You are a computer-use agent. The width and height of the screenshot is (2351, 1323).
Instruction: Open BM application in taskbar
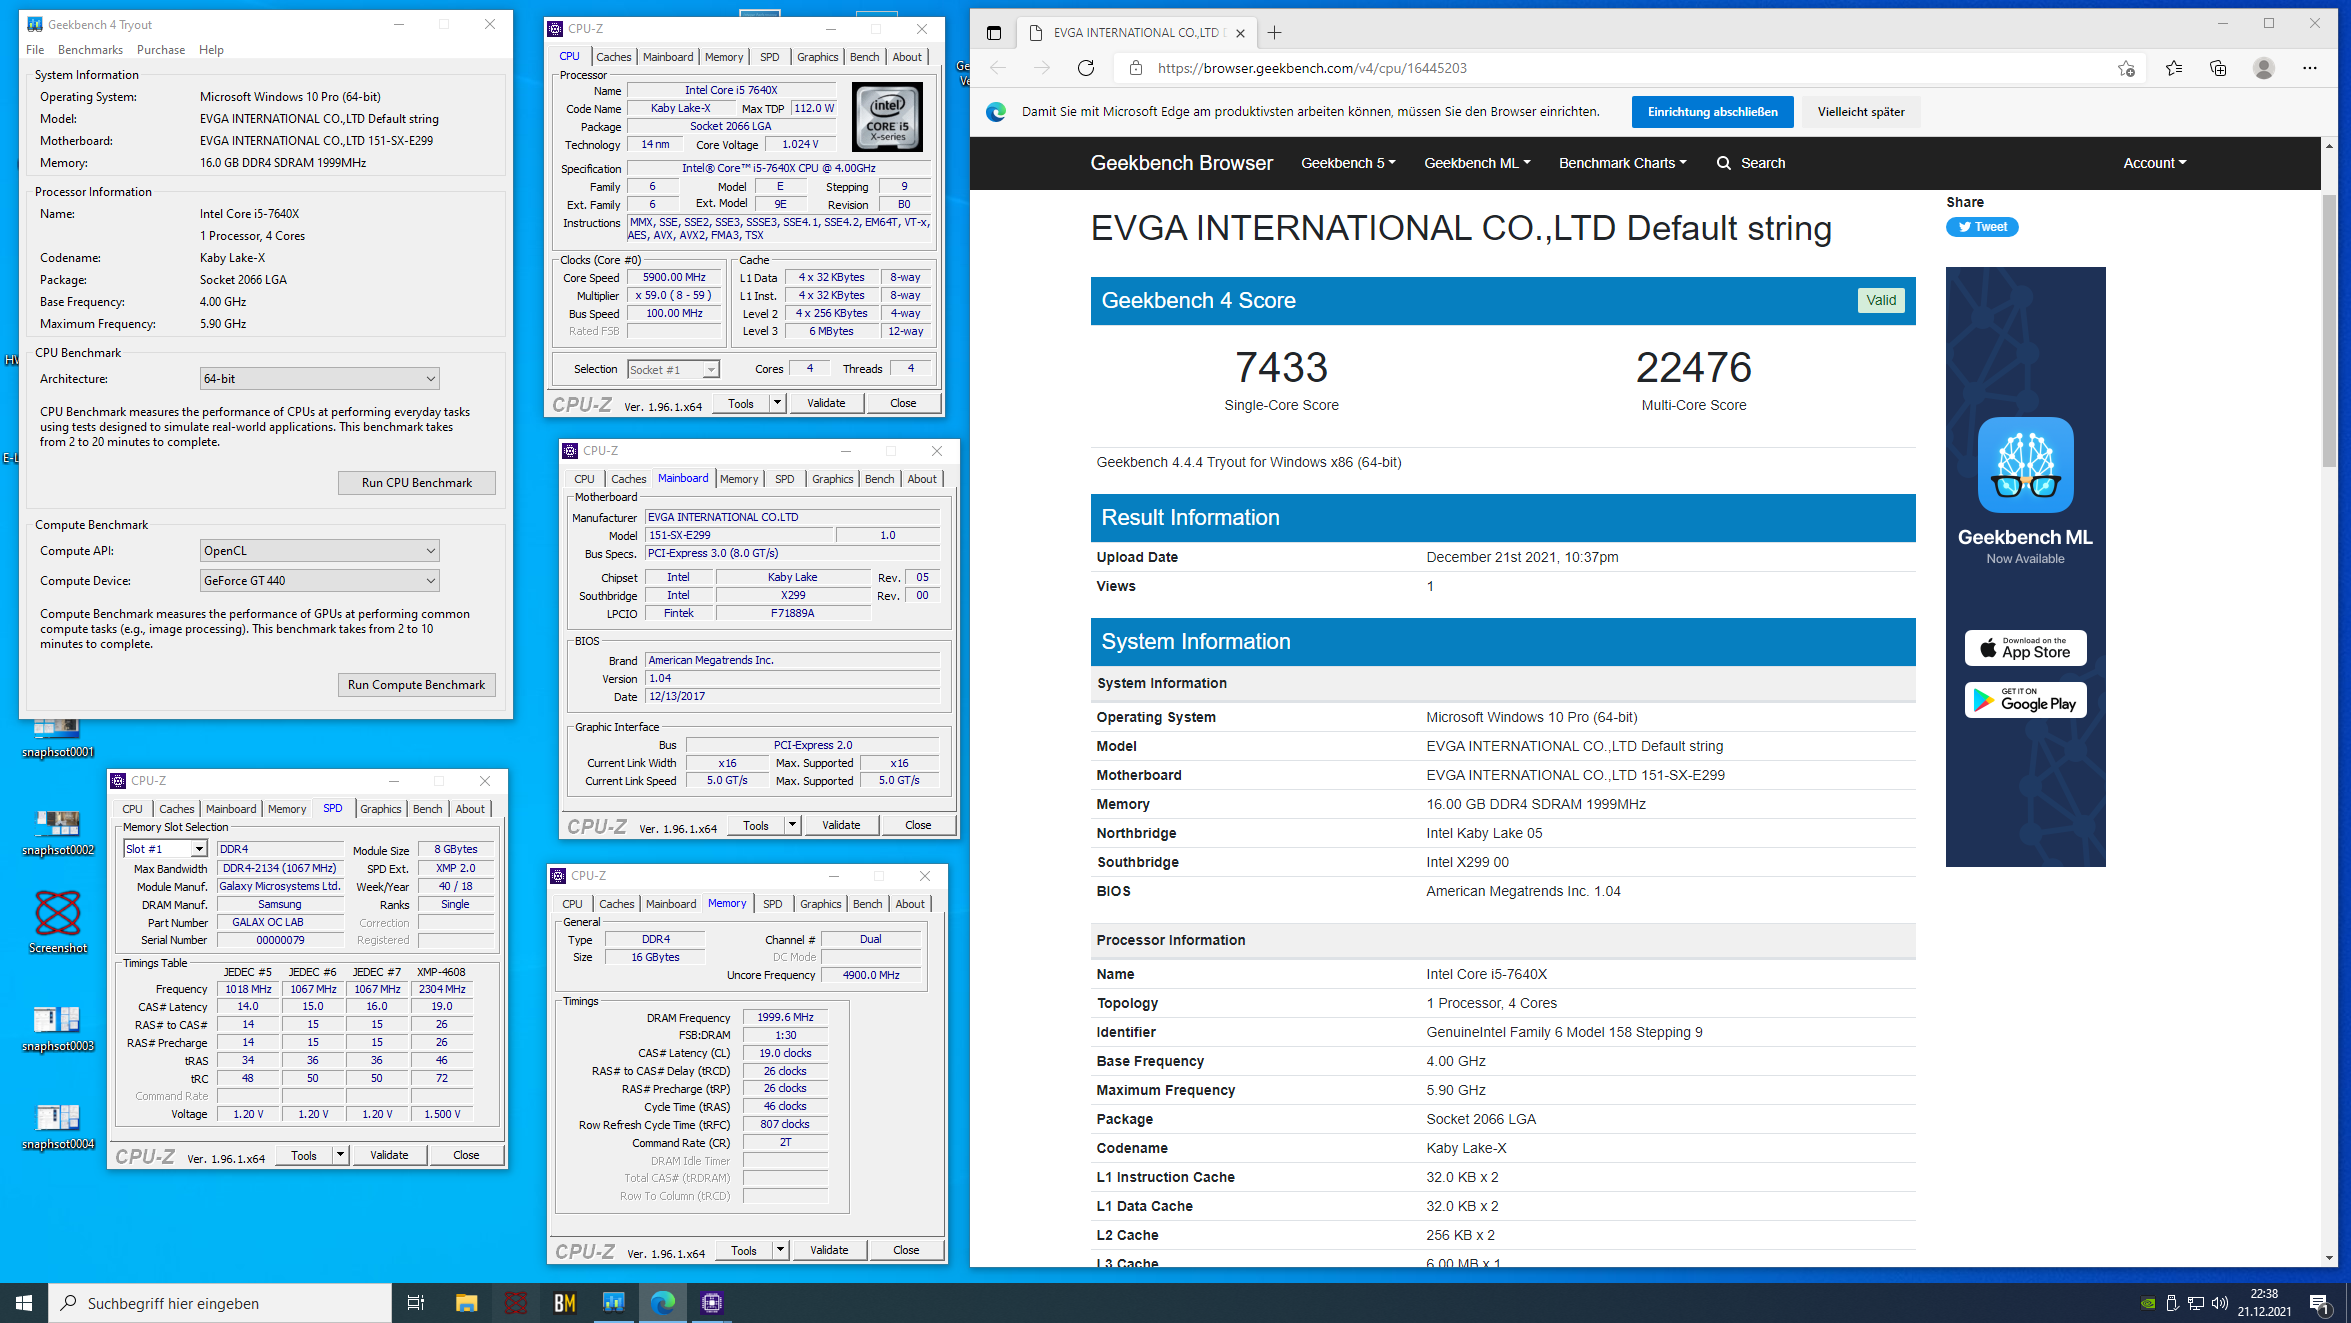(x=564, y=1303)
